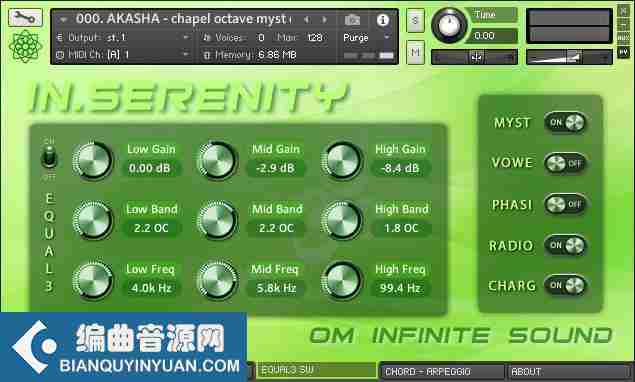The image size is (635, 382).
Task: Click the High Freq value 99.4 Hz
Action: [400, 288]
